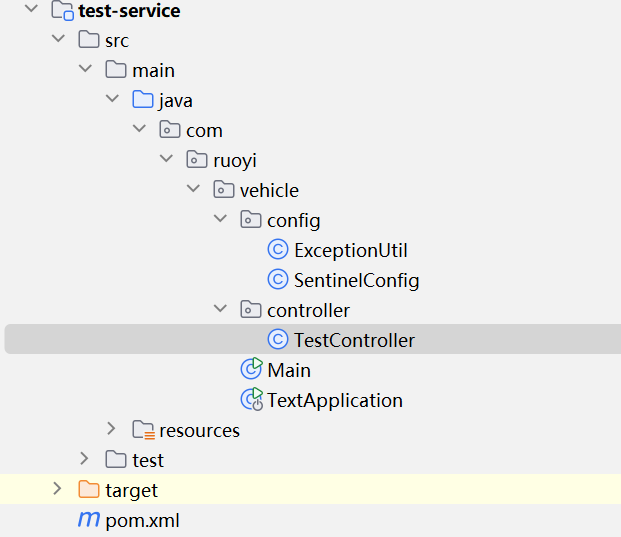Collapse the controller package
Viewport: 621px width, 537px height.
click(220, 310)
